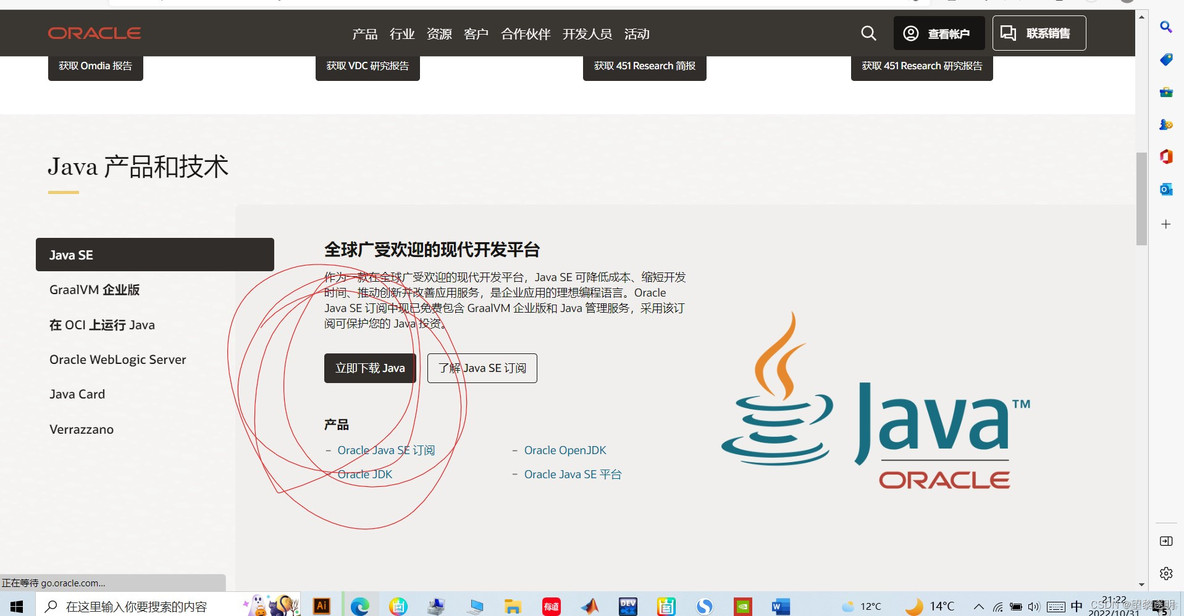Open 合作伙伴 navigation menu
1184x616 pixels.
526,34
